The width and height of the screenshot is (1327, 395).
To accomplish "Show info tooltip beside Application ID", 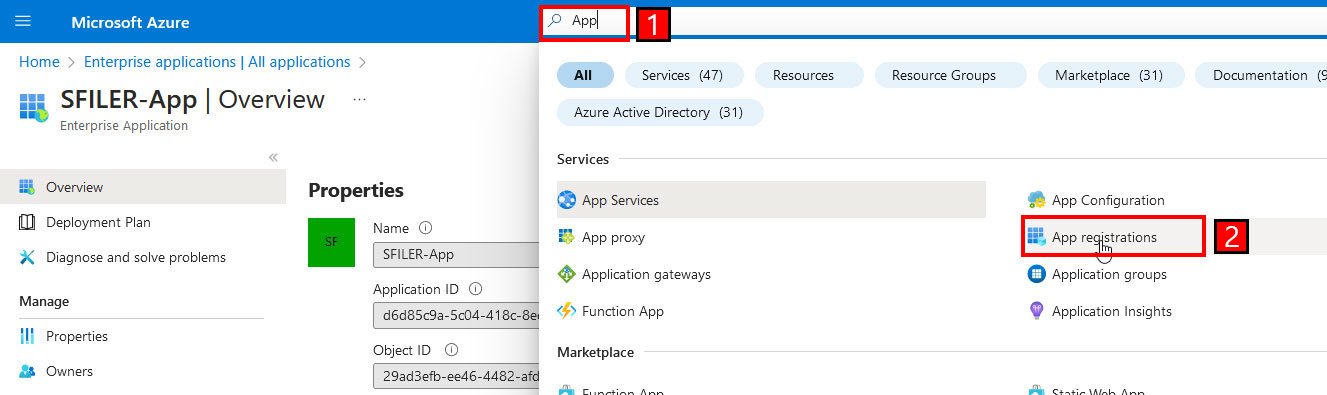I will 475,289.
